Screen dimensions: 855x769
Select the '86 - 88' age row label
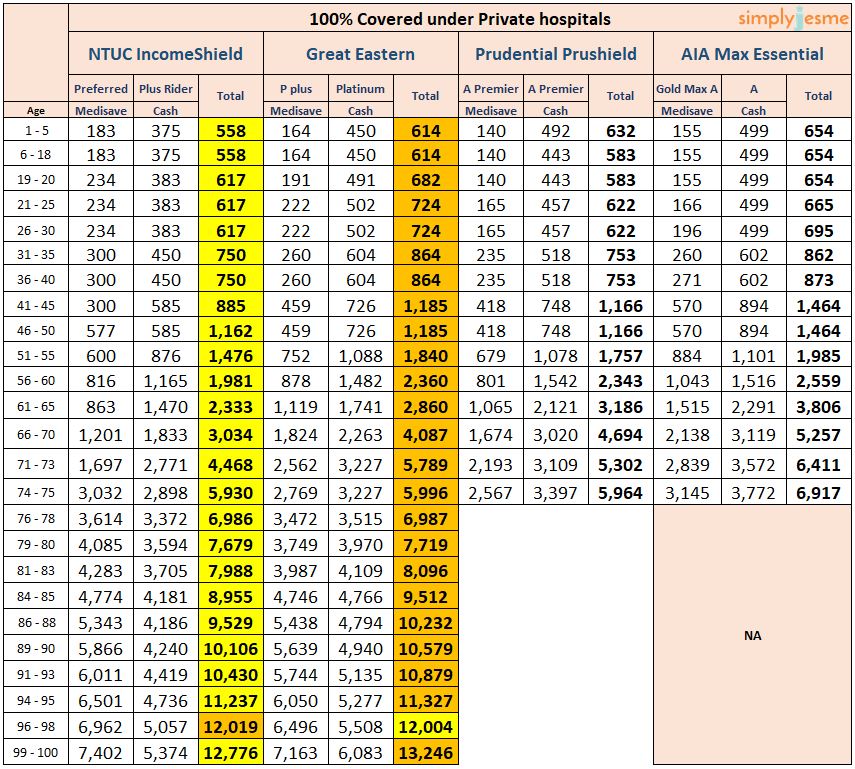coord(36,622)
